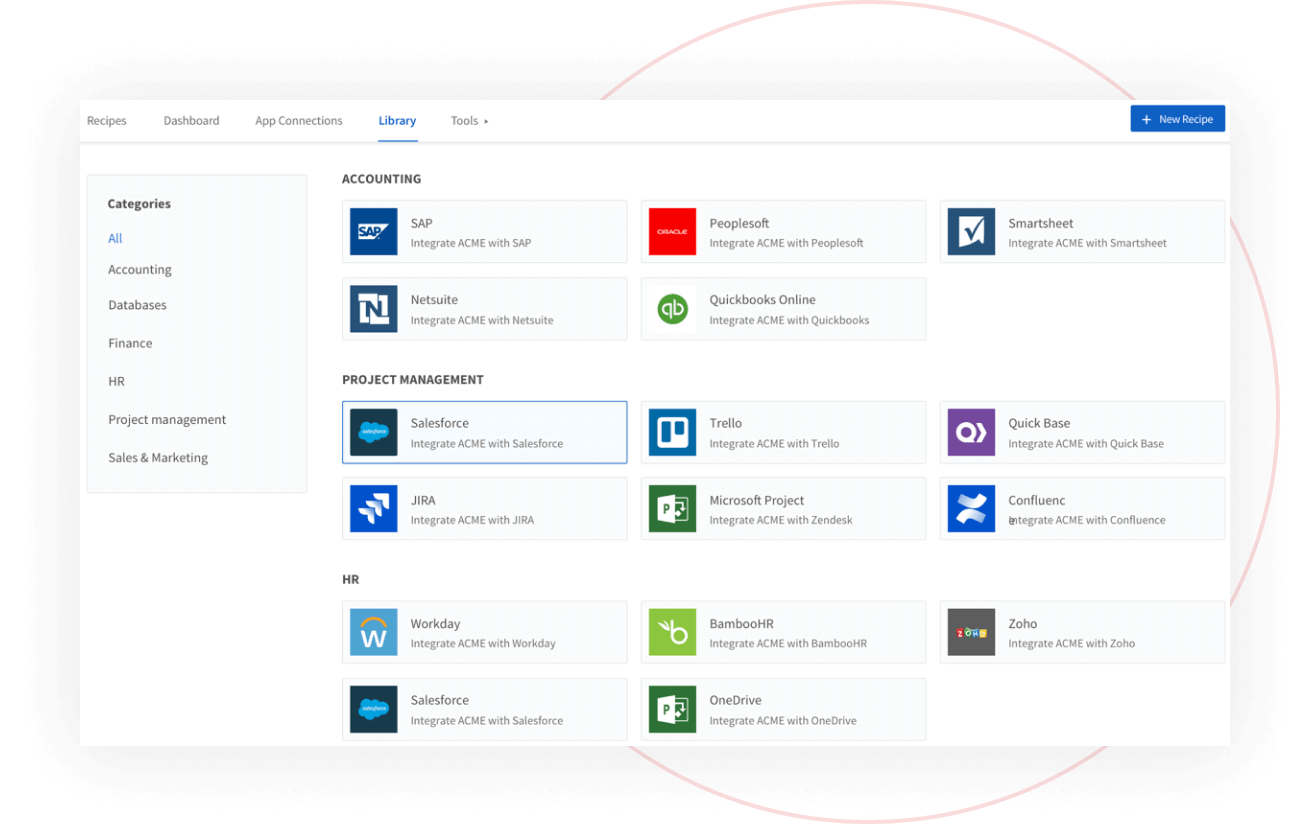The image size is (1310, 830).
Task: Expand the Tools menu arrow
Action: click(486, 121)
